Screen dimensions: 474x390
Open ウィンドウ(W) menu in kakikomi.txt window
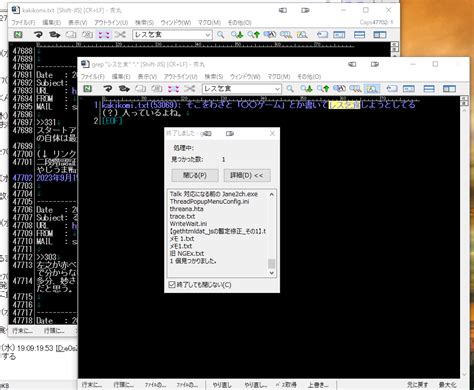(176, 22)
